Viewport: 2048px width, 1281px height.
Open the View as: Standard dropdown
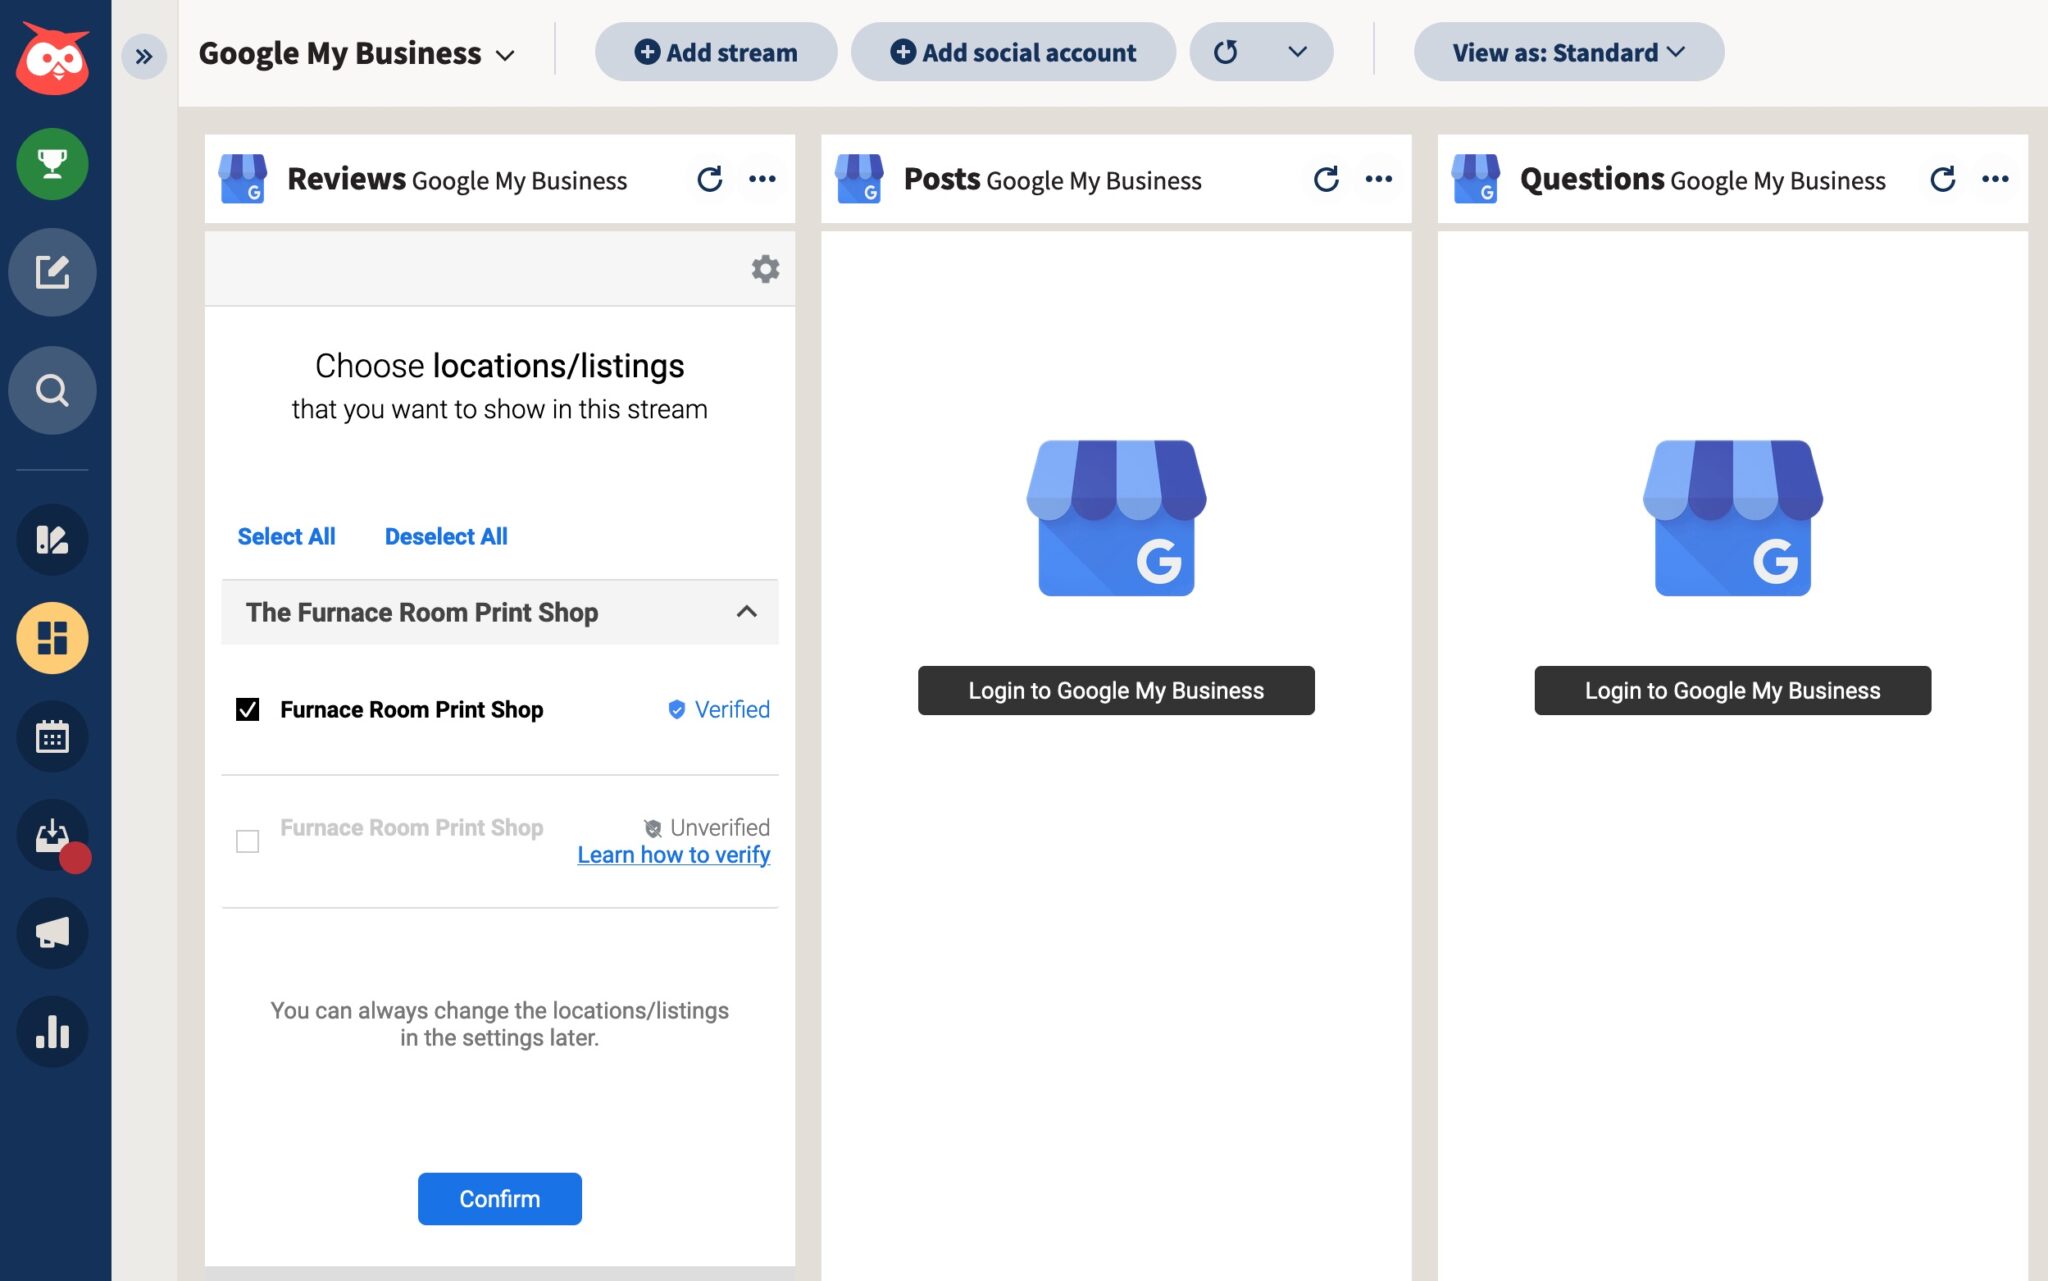(x=1568, y=52)
